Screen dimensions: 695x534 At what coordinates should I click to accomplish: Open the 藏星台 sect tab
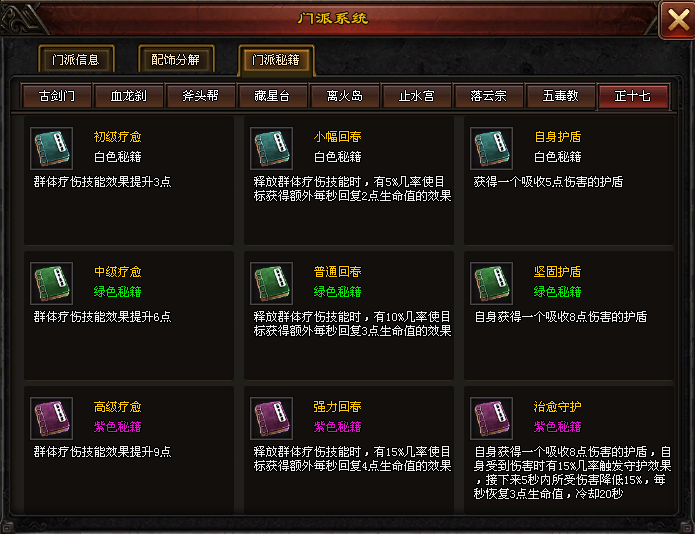click(x=273, y=96)
